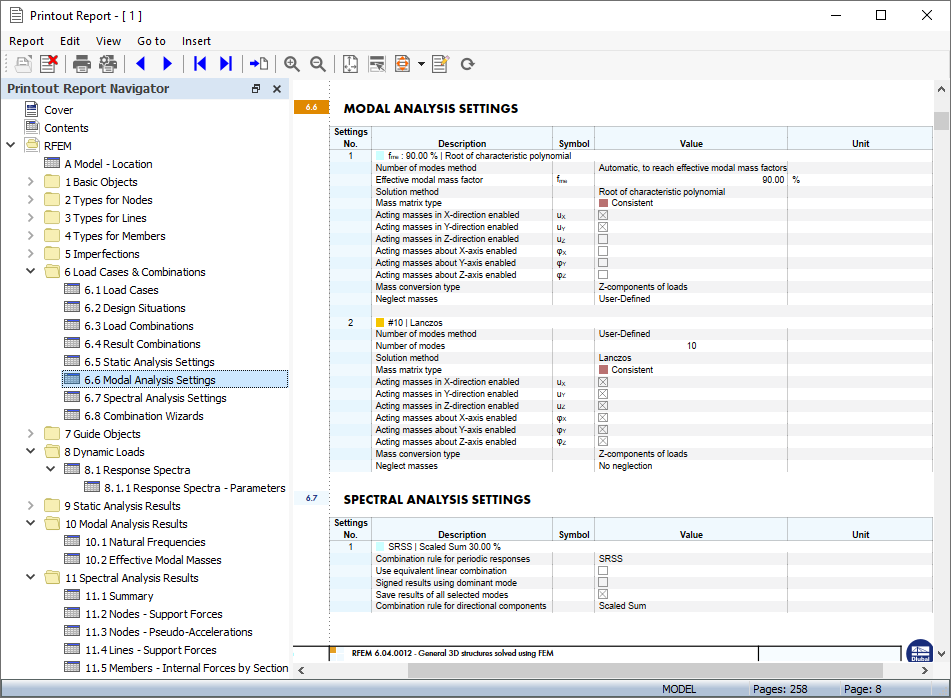Click the refresh report icon
This screenshot has height=698, width=951.
pyautogui.click(x=467, y=64)
